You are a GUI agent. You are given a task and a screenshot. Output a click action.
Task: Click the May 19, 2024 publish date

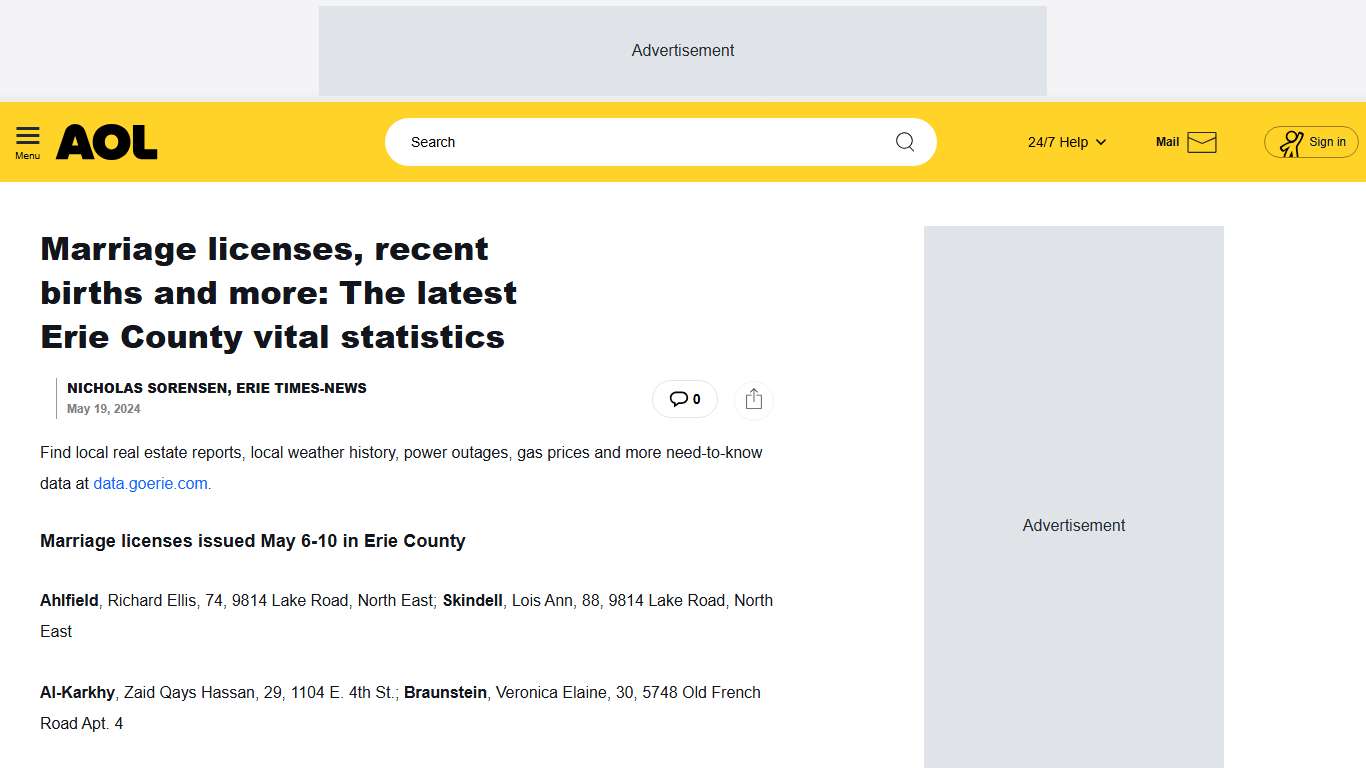pos(103,409)
